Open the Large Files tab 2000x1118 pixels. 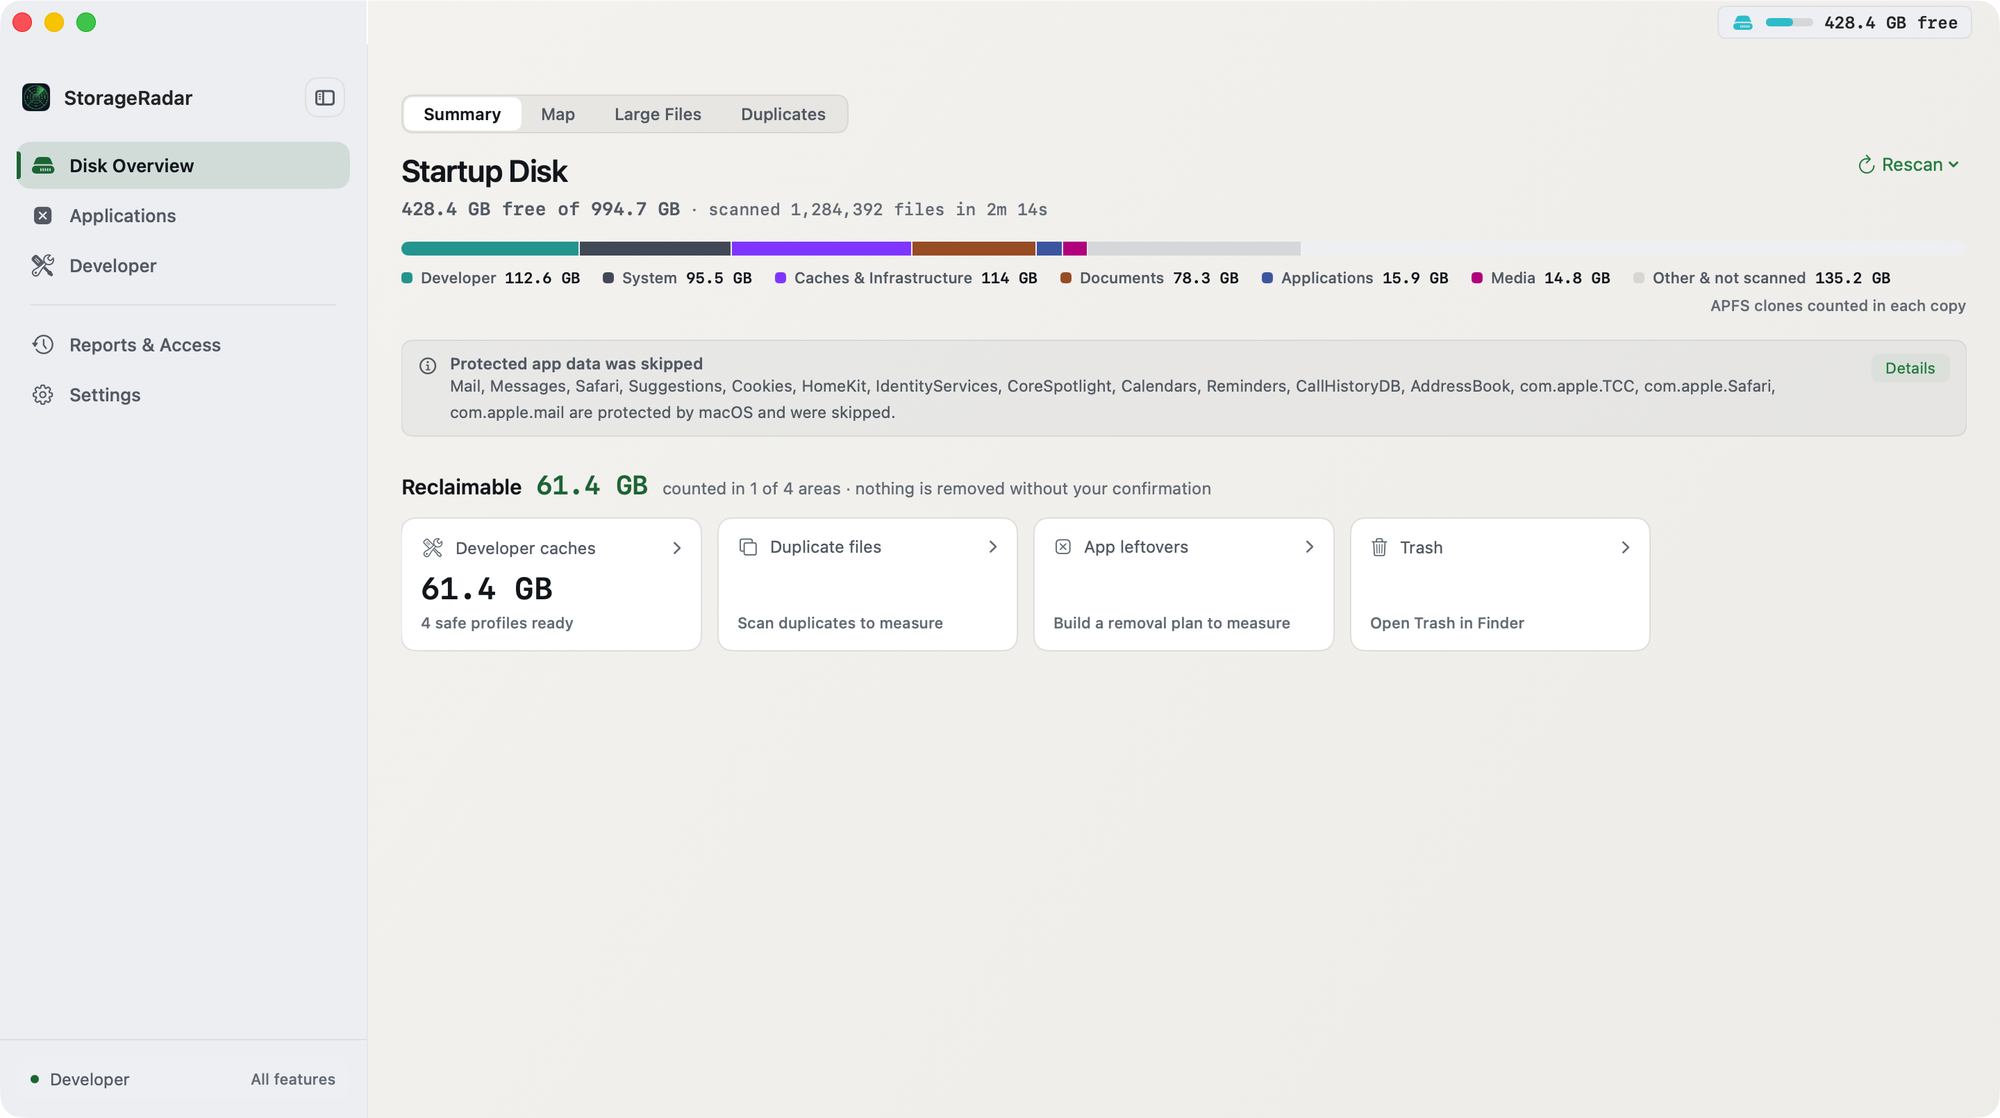(x=658, y=114)
